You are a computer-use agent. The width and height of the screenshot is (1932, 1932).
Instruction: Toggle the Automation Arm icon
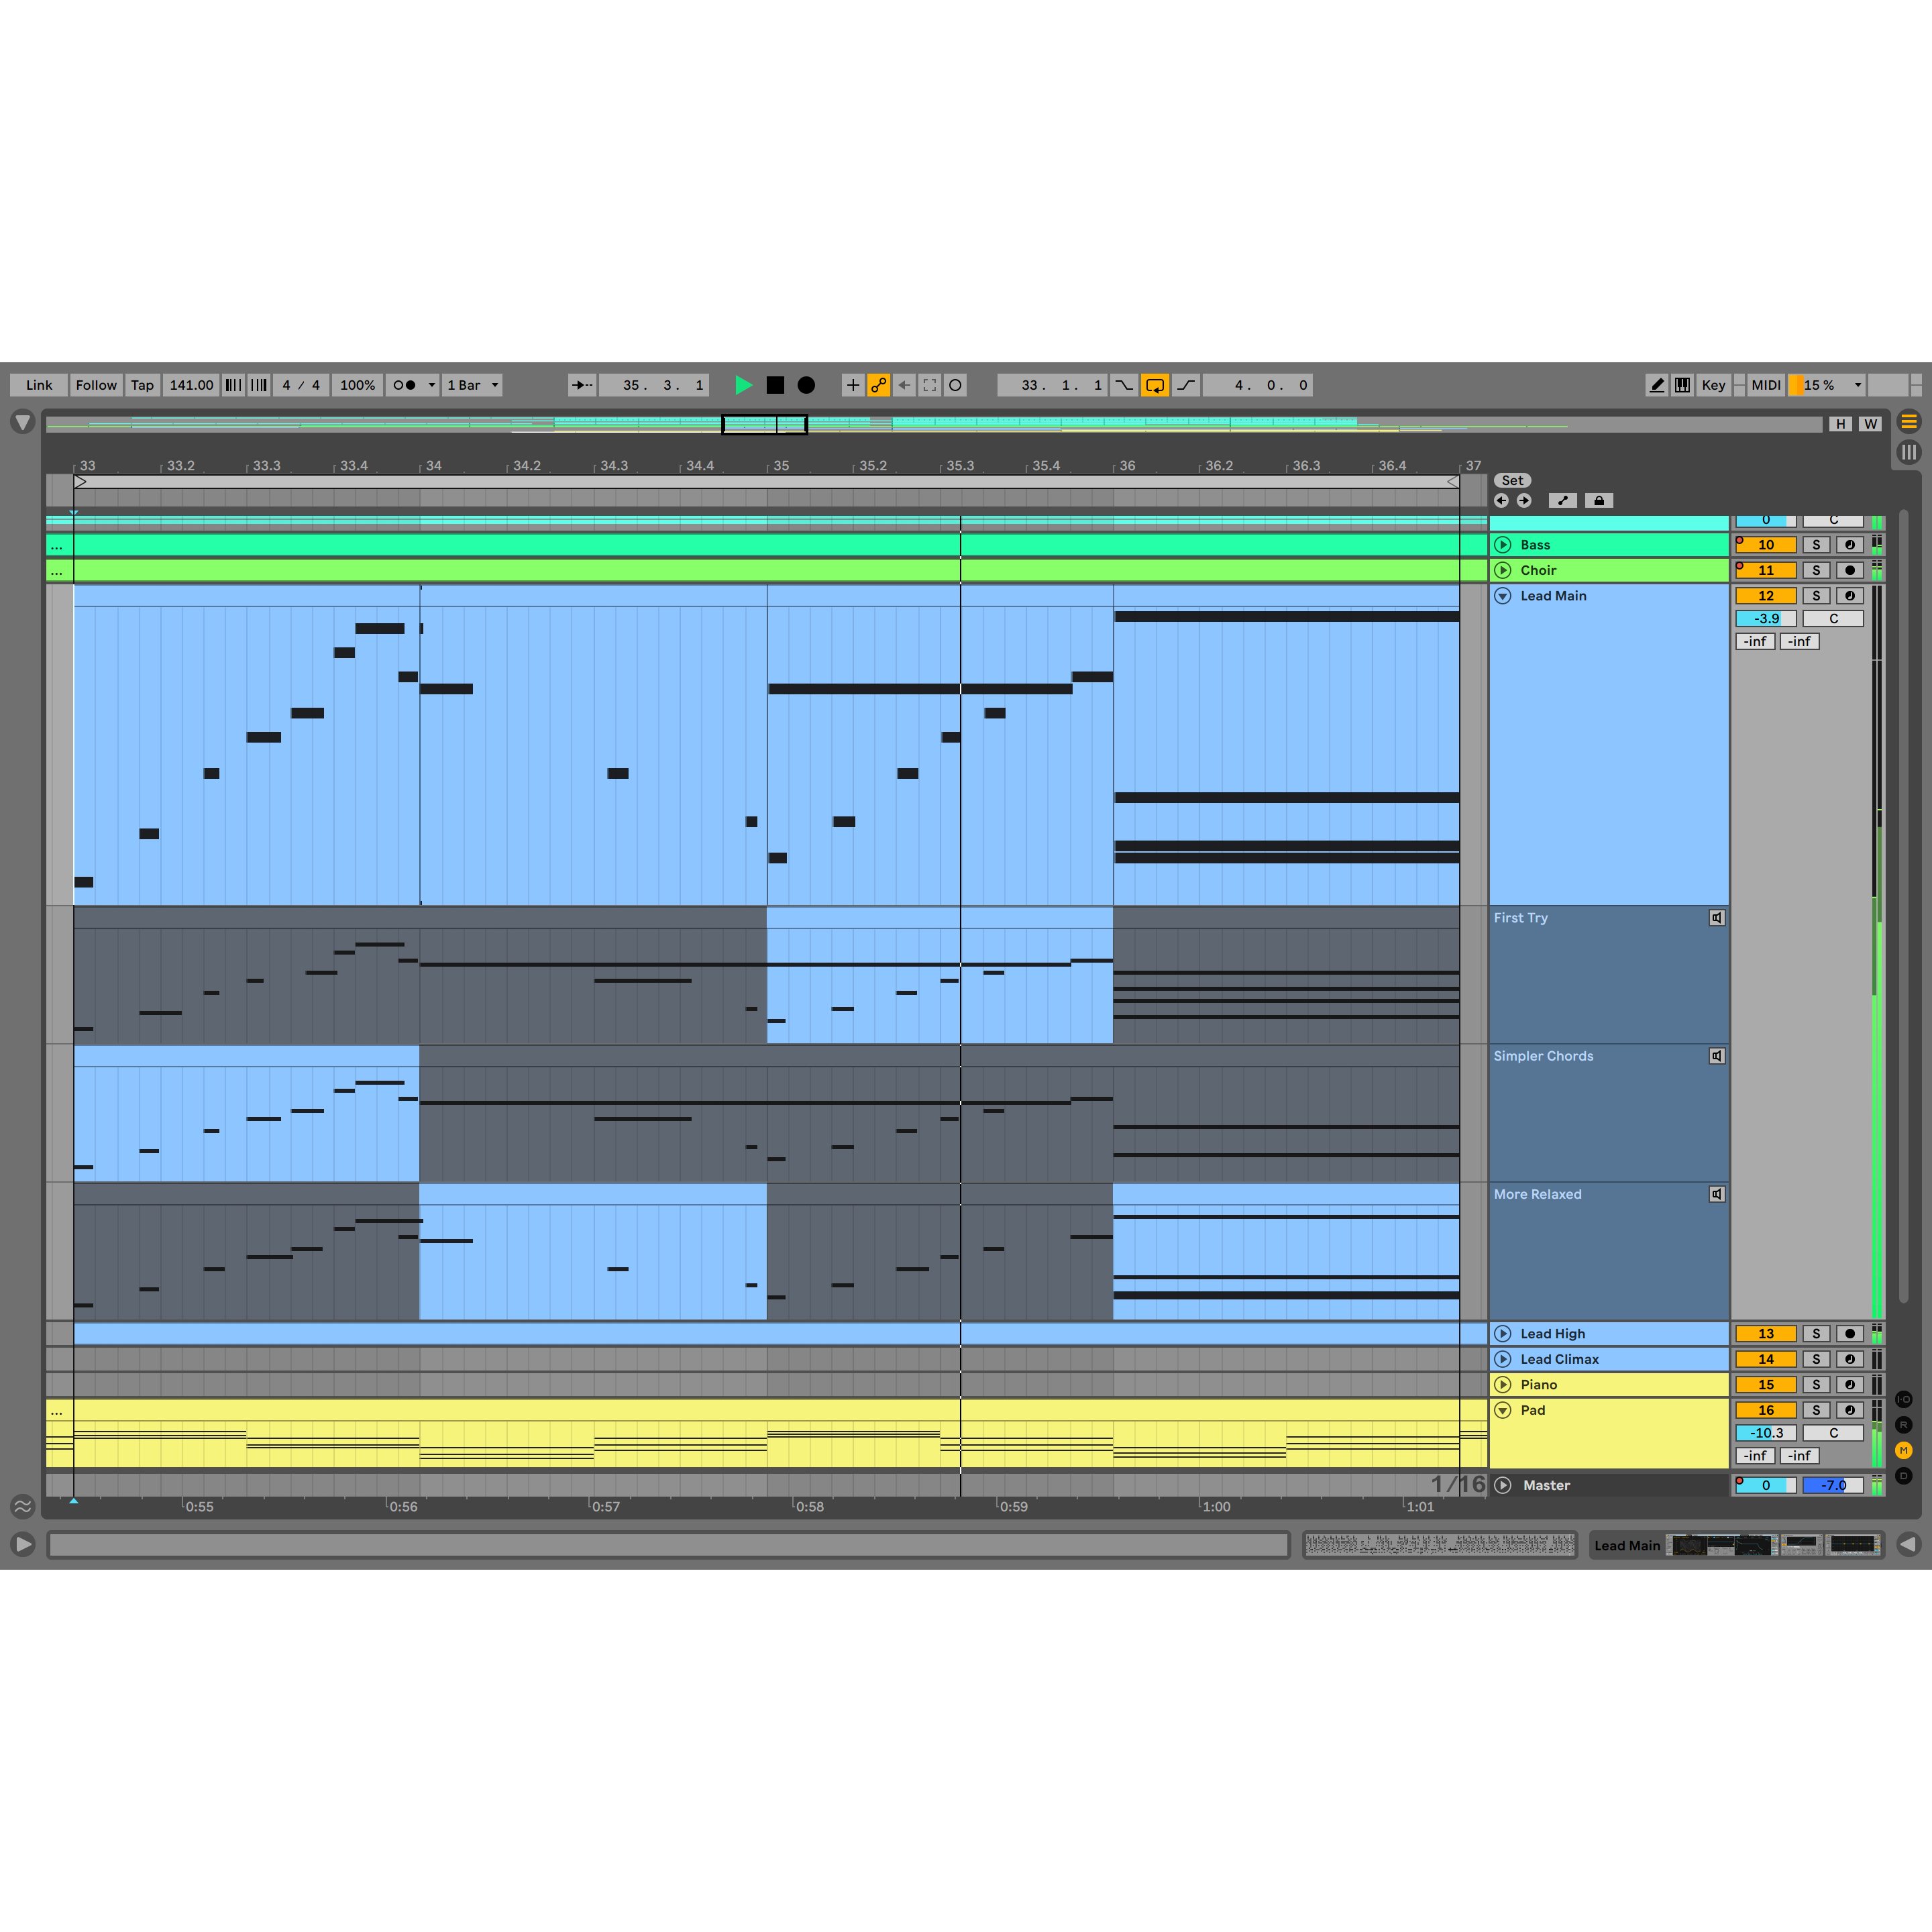pos(878,385)
